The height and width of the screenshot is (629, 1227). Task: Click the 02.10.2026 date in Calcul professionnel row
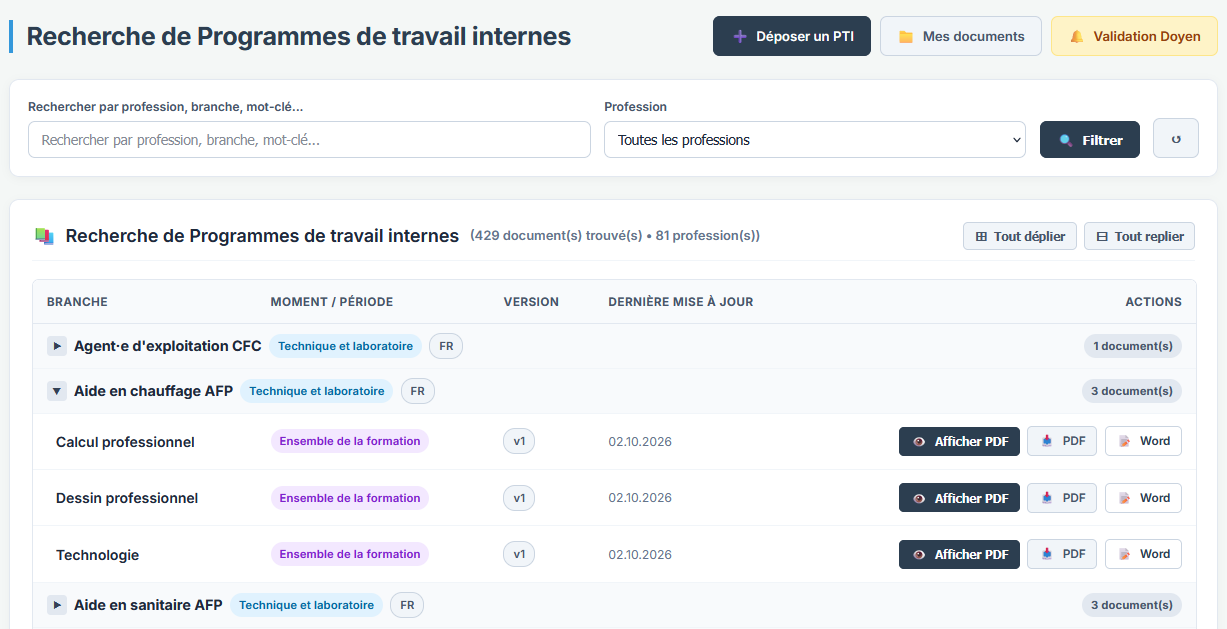point(640,442)
